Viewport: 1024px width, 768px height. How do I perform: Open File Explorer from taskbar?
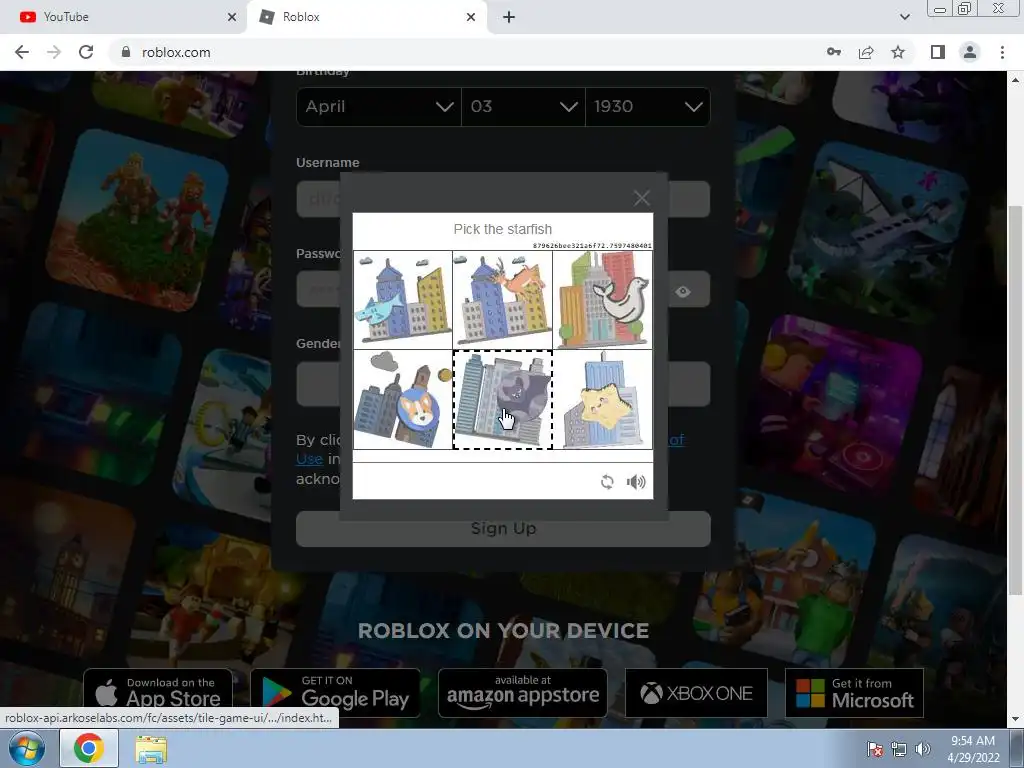click(x=151, y=748)
